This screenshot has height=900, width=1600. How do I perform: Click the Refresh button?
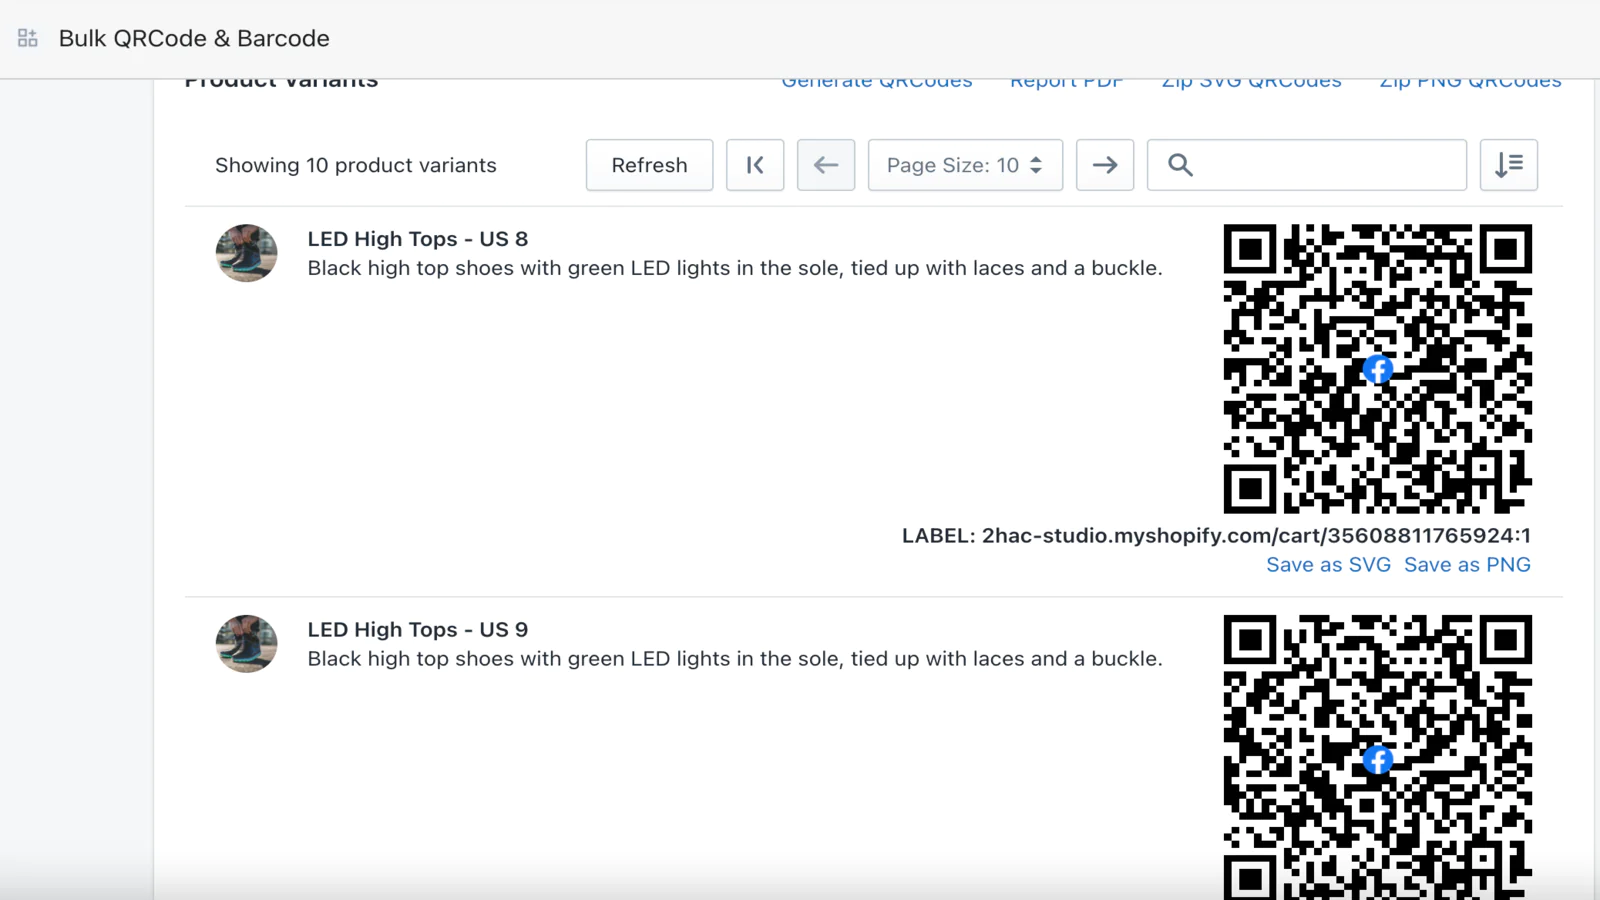click(649, 165)
